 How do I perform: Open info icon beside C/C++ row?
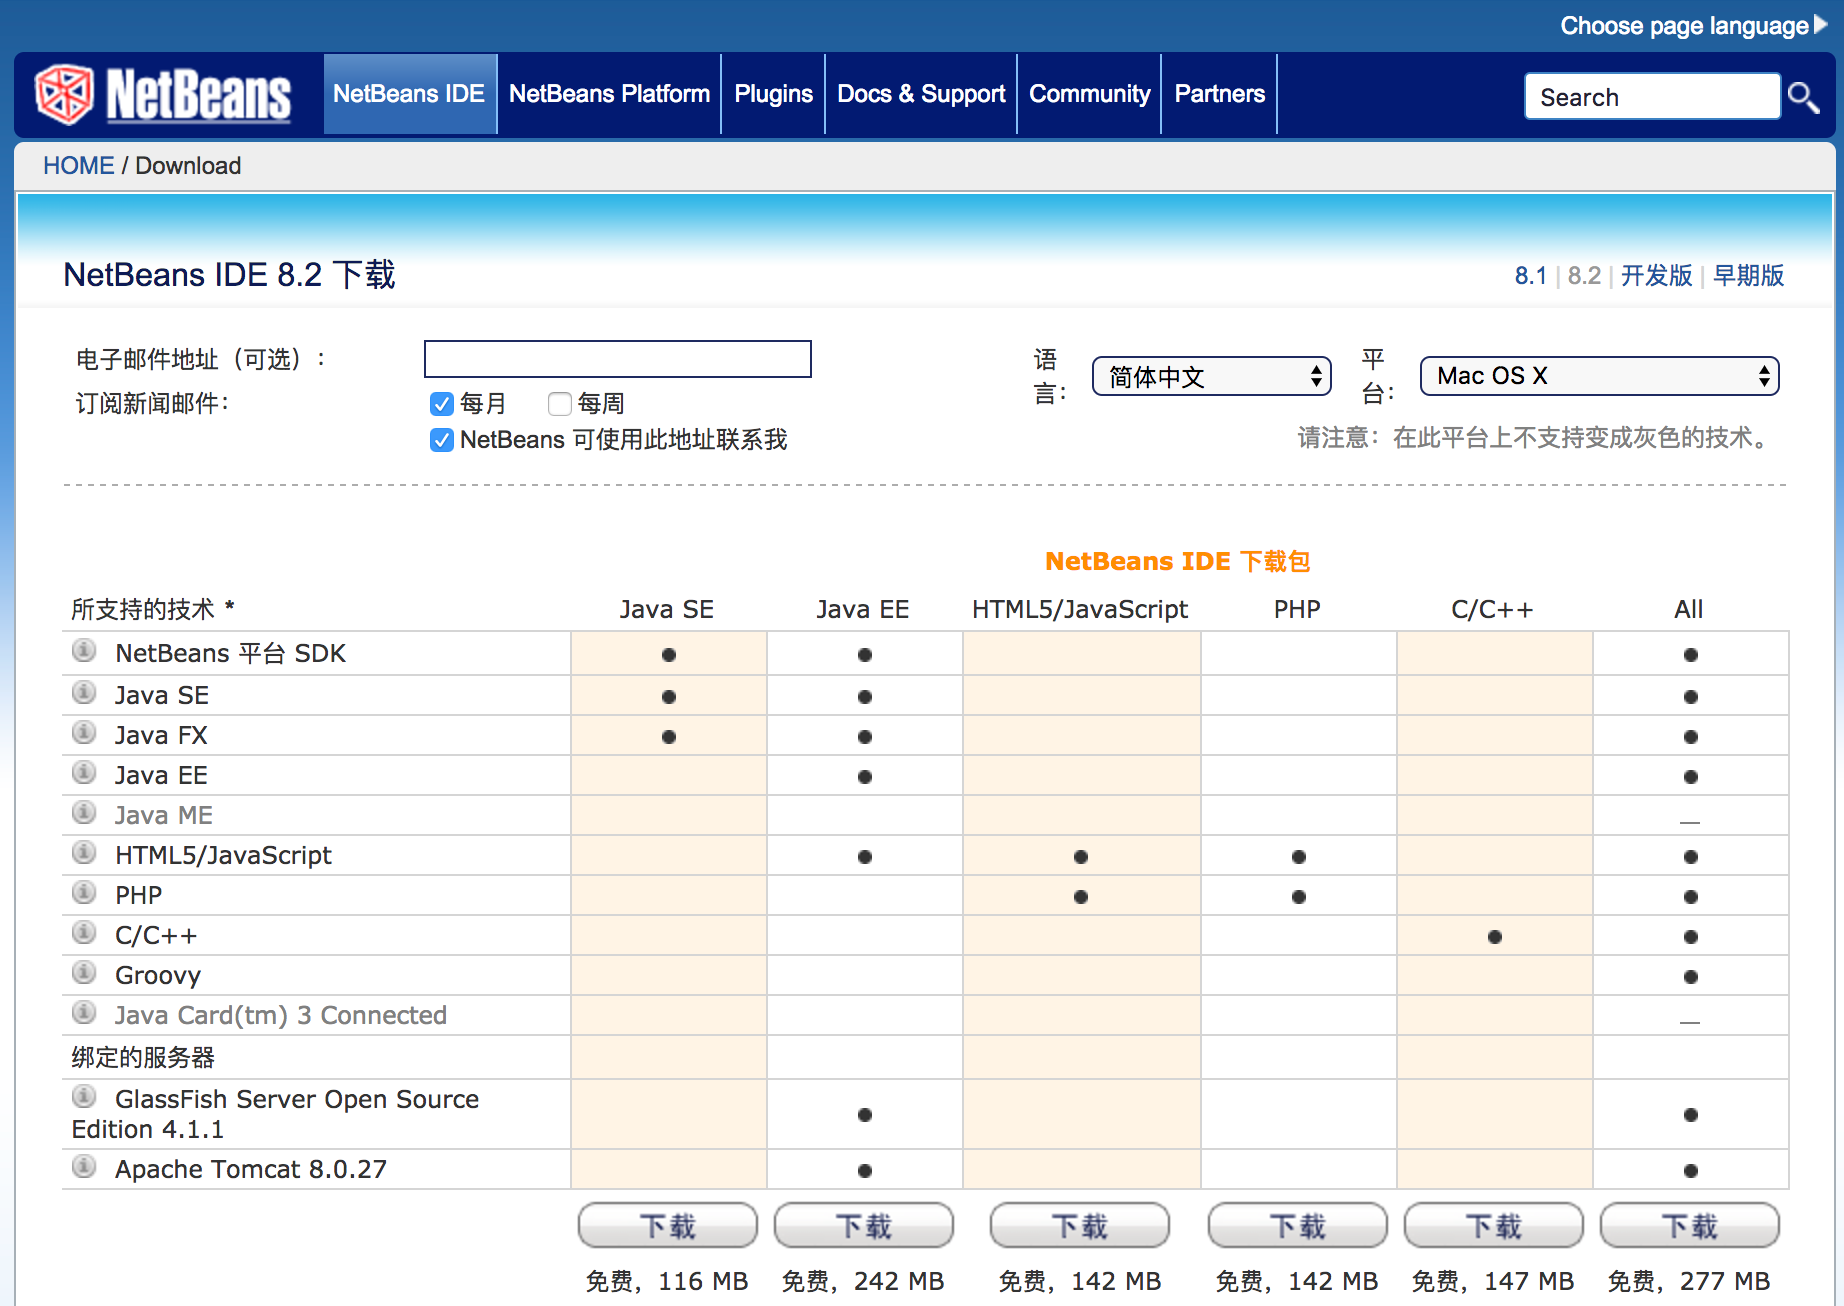[x=85, y=933]
